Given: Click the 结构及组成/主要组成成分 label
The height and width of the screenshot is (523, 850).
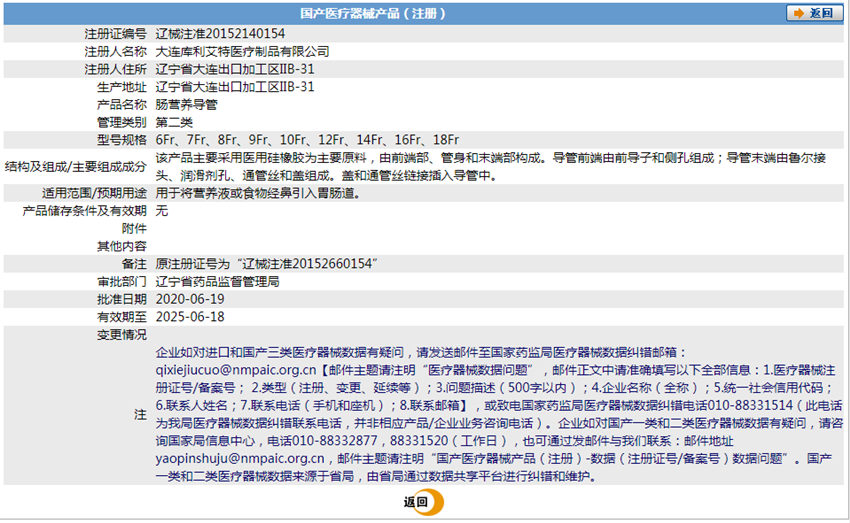Looking at the screenshot, I should (x=76, y=166).
